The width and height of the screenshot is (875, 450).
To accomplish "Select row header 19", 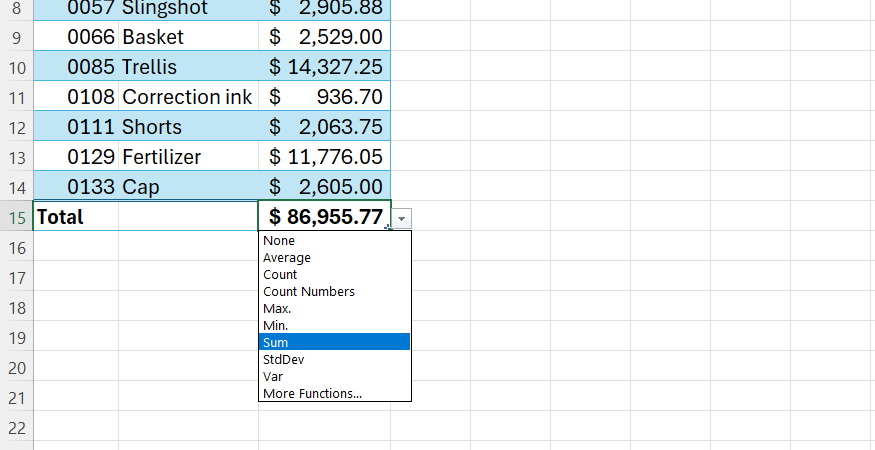I will 17,337.
